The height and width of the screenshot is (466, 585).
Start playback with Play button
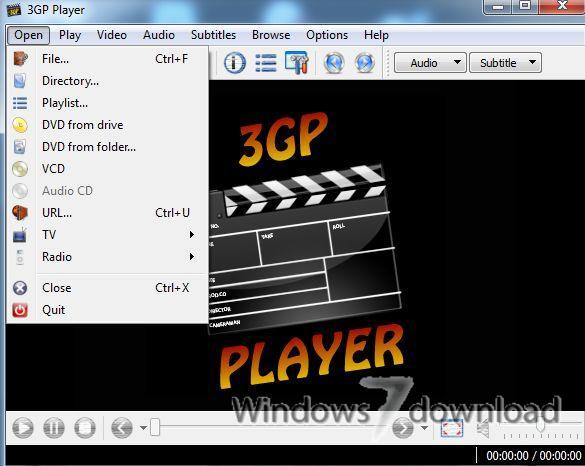23,428
